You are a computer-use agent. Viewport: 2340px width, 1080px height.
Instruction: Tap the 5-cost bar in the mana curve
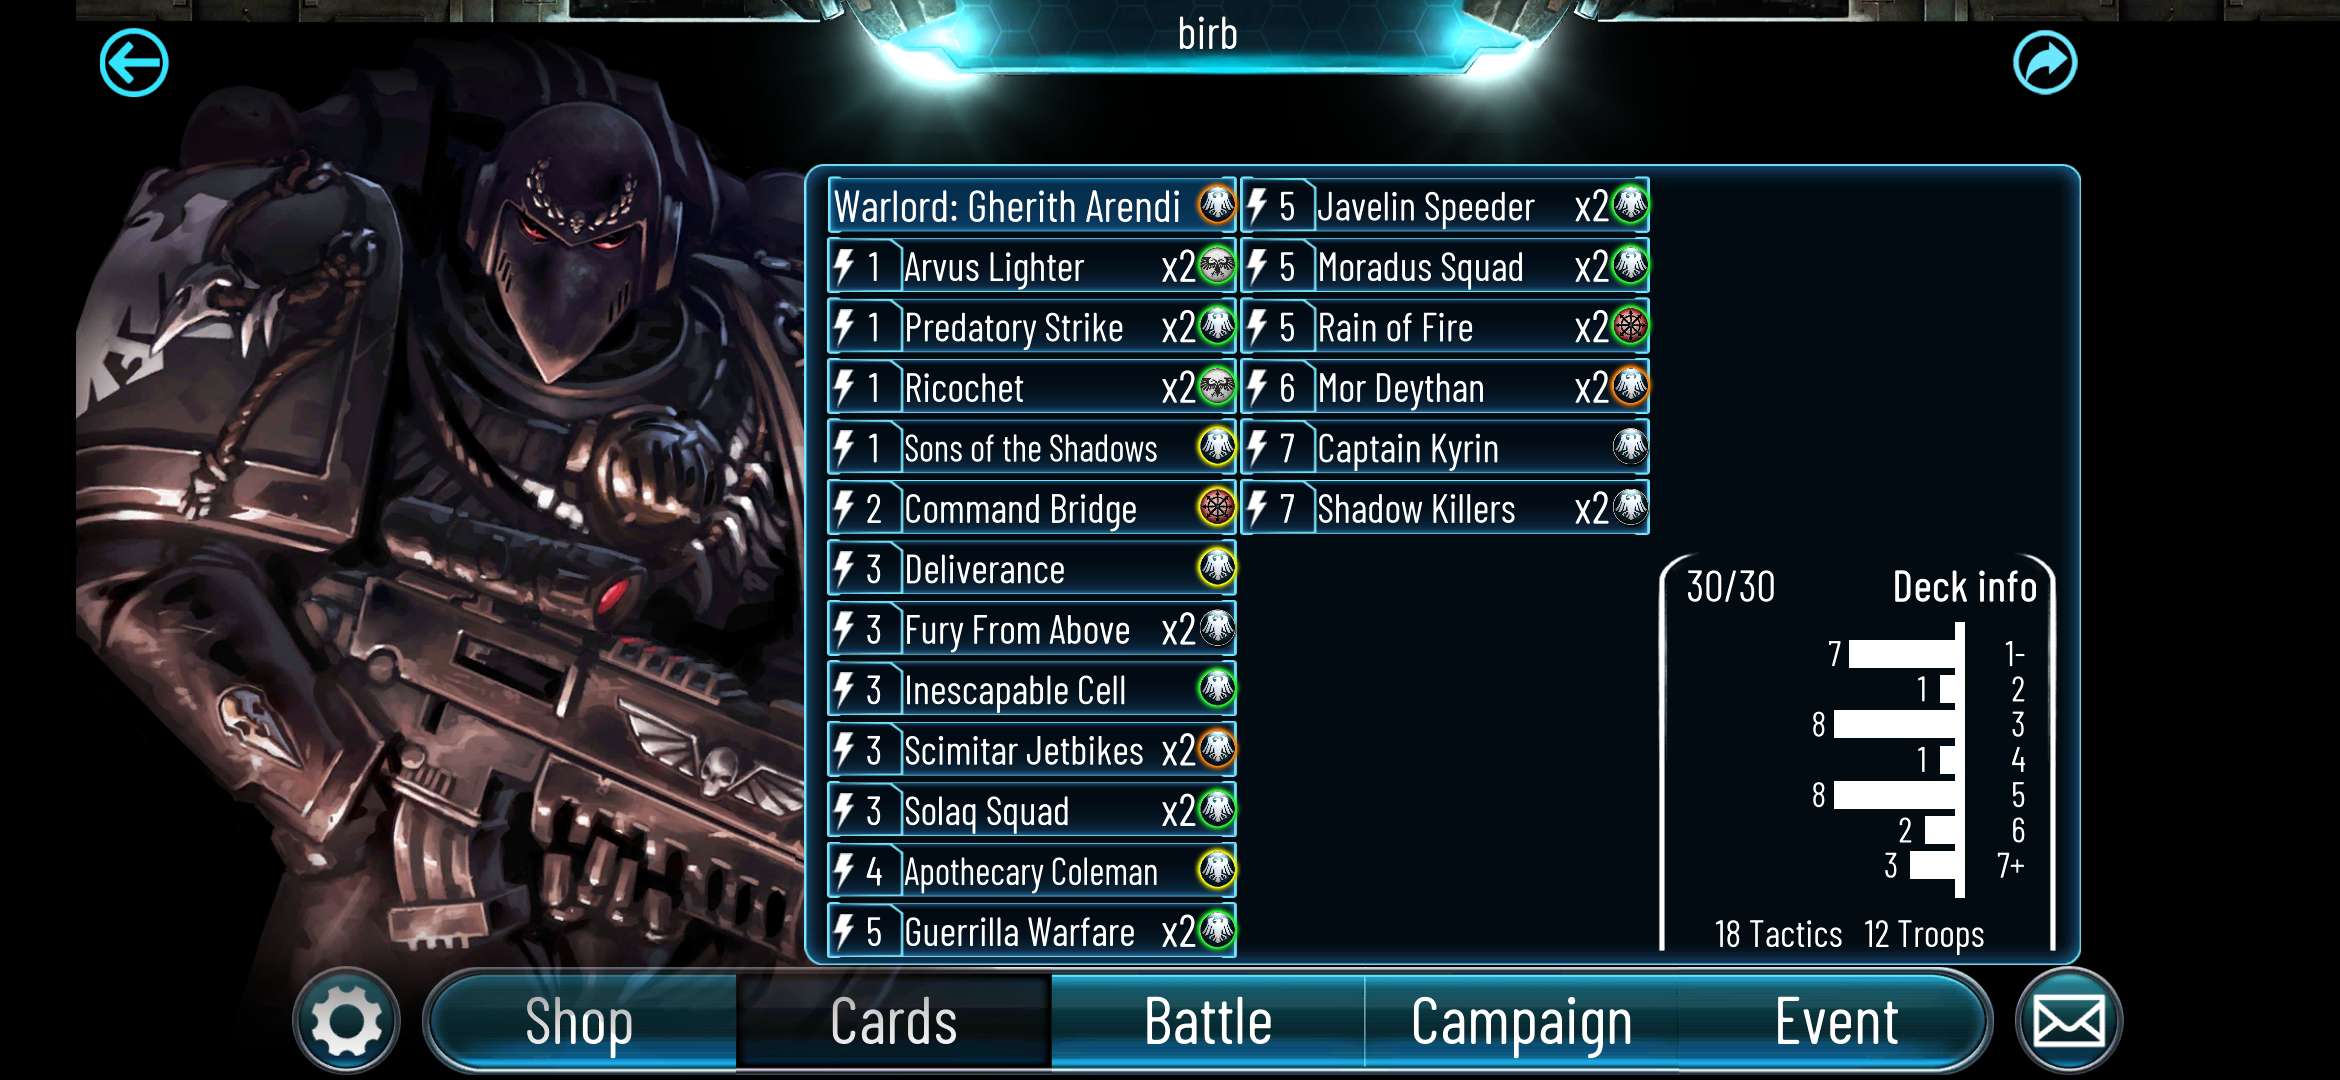[x=1894, y=795]
